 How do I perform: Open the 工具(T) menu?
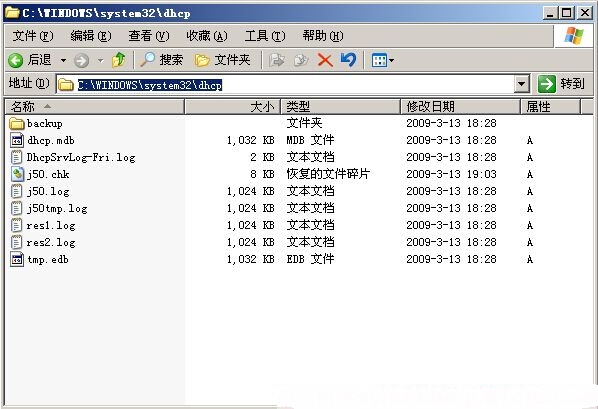tap(265, 36)
